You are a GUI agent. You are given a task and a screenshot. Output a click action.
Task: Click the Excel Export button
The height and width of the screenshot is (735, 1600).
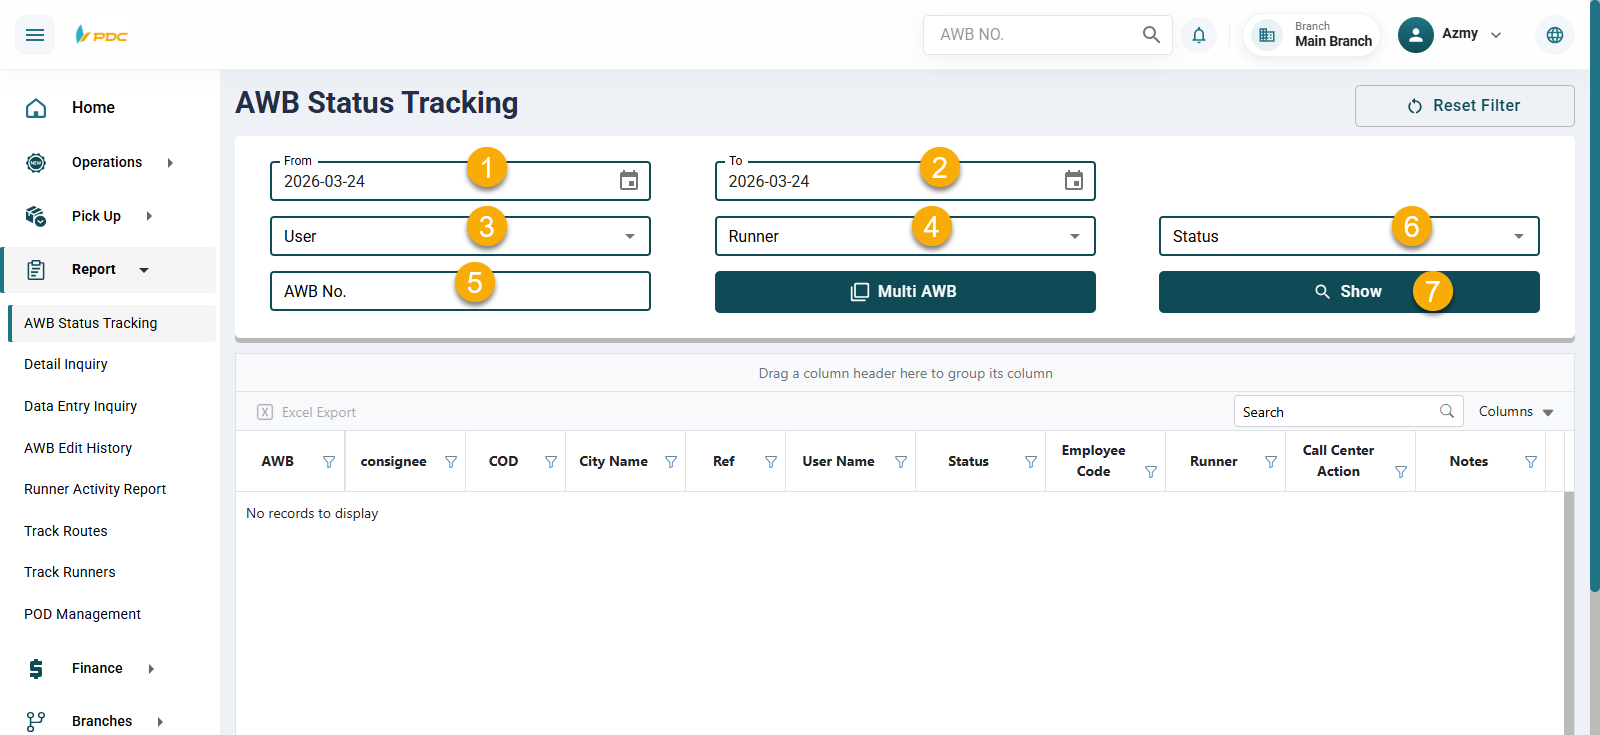pyautogui.click(x=306, y=412)
